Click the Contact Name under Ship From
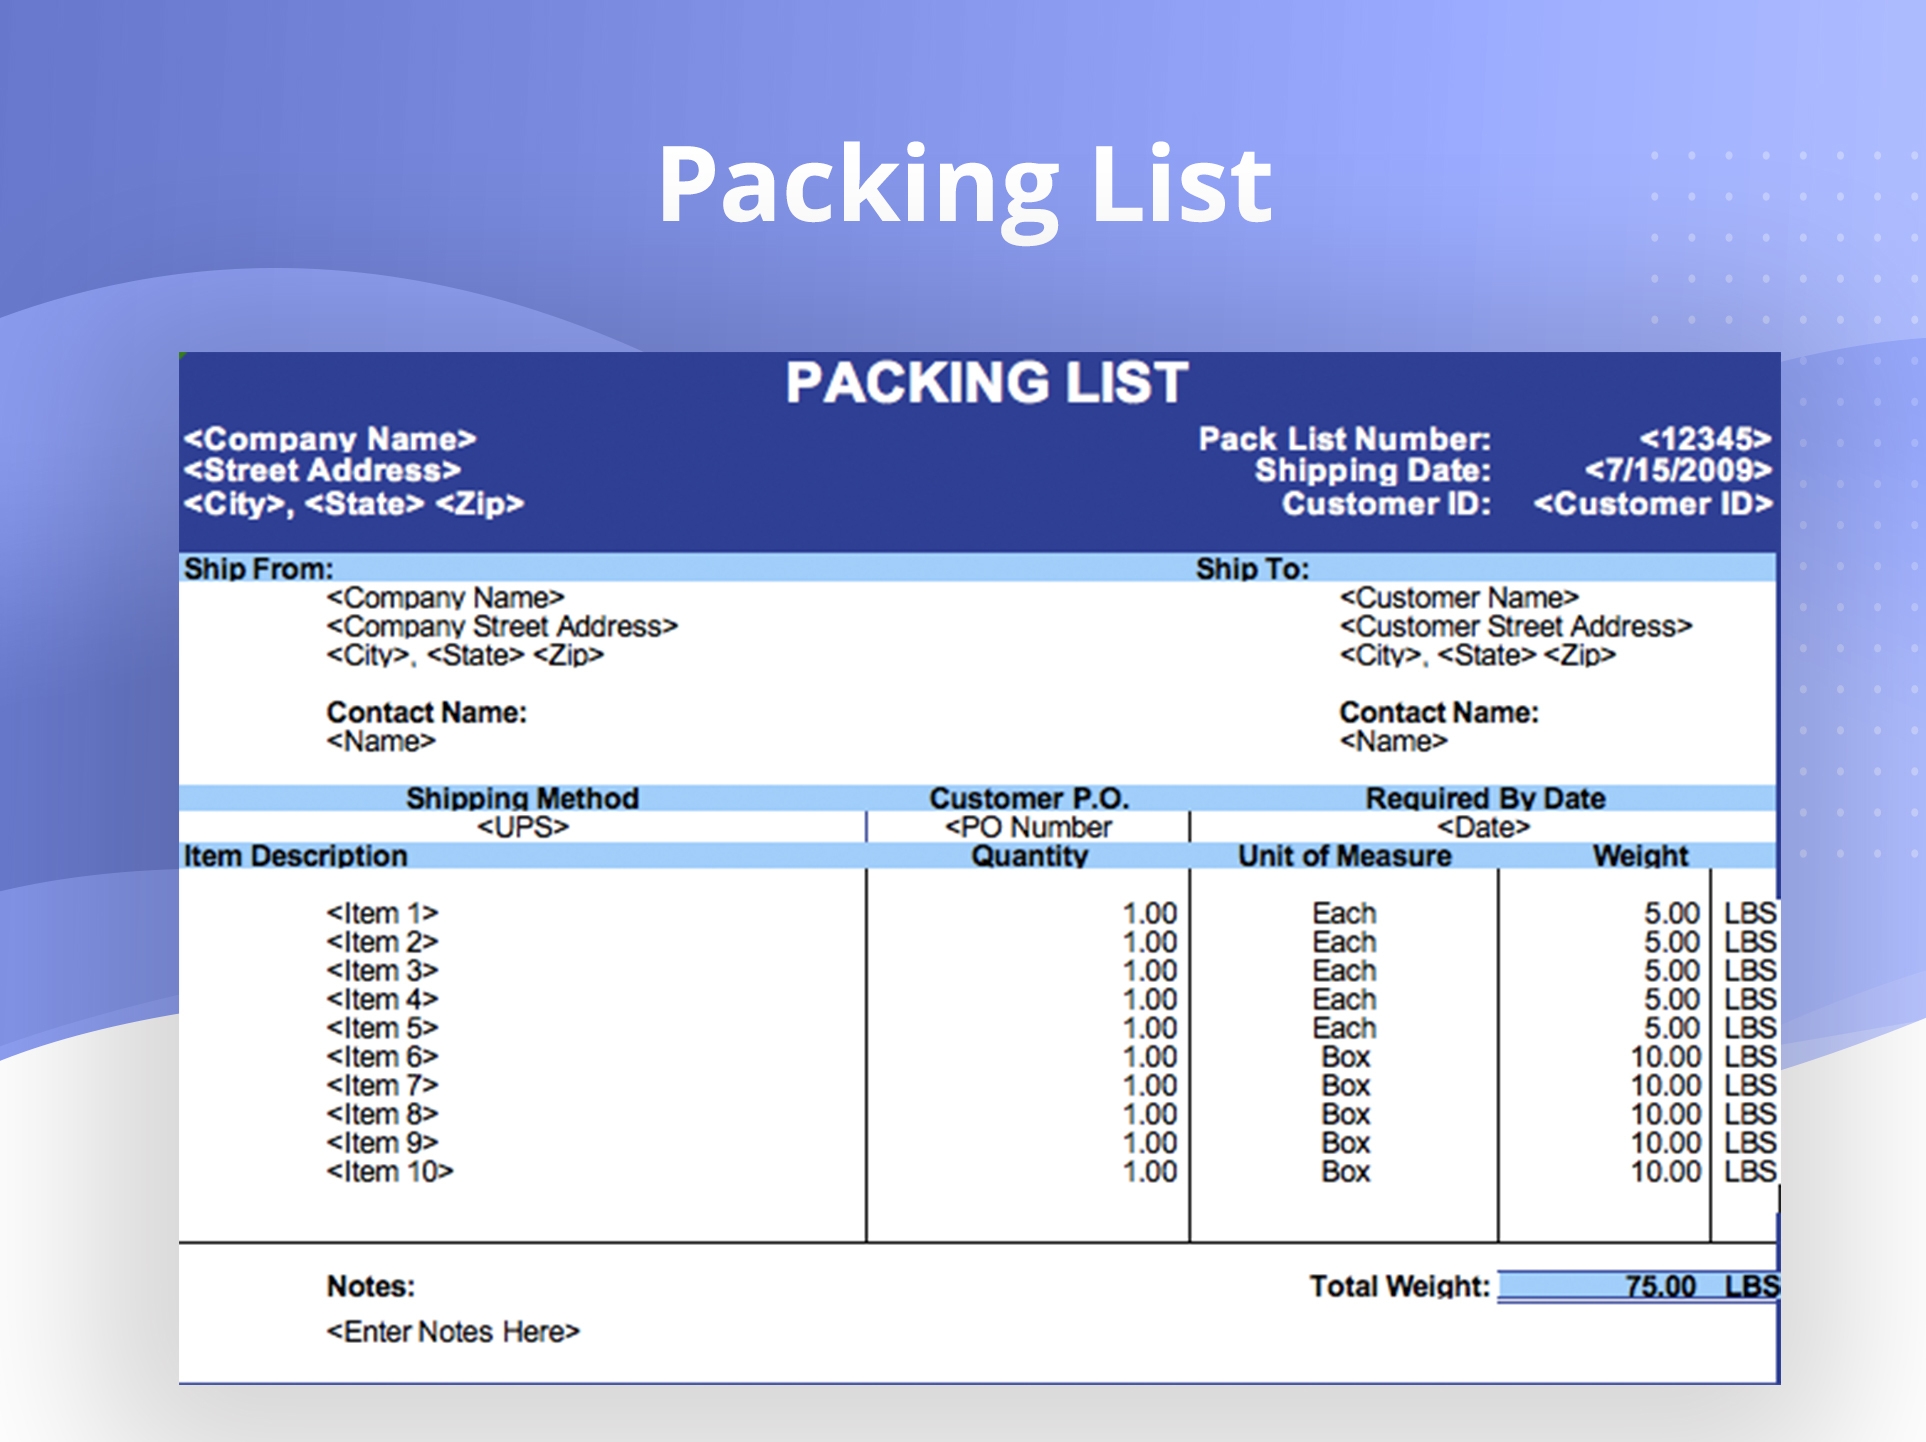Screen dimensions: 1926x1442 click(428, 712)
